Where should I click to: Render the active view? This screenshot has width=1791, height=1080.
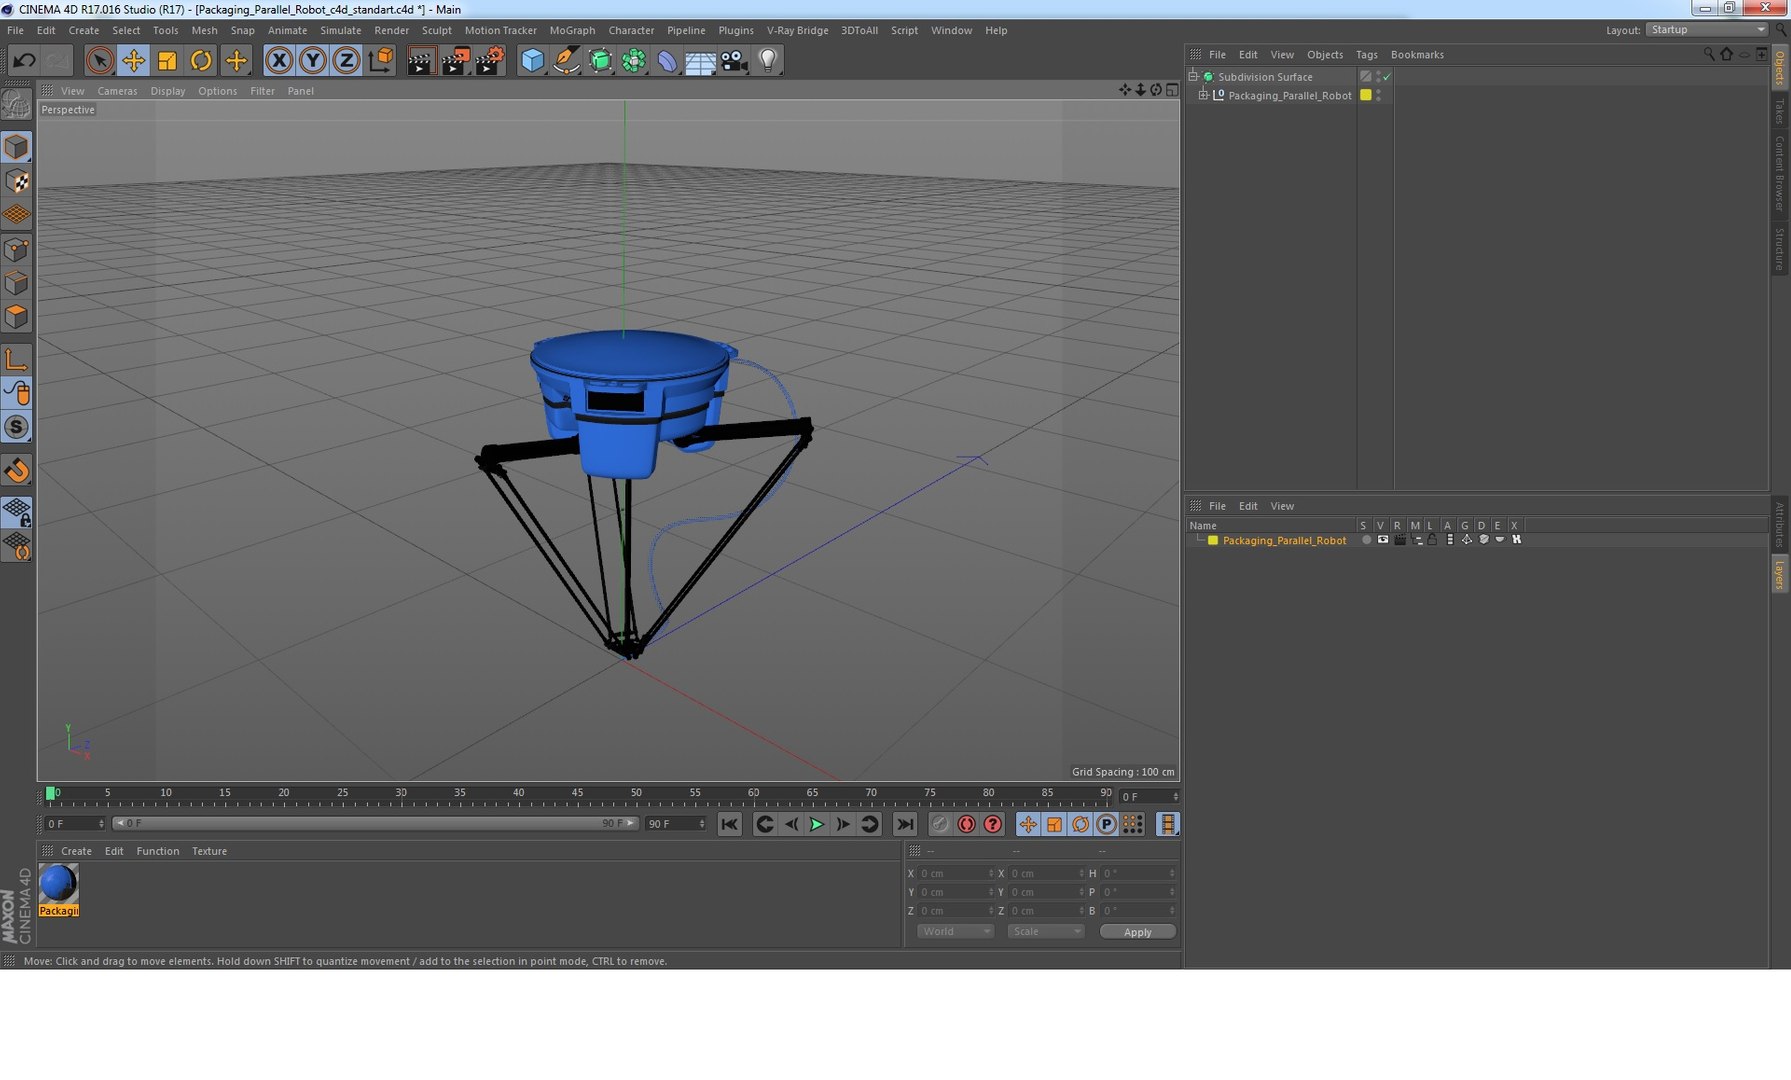(x=421, y=61)
